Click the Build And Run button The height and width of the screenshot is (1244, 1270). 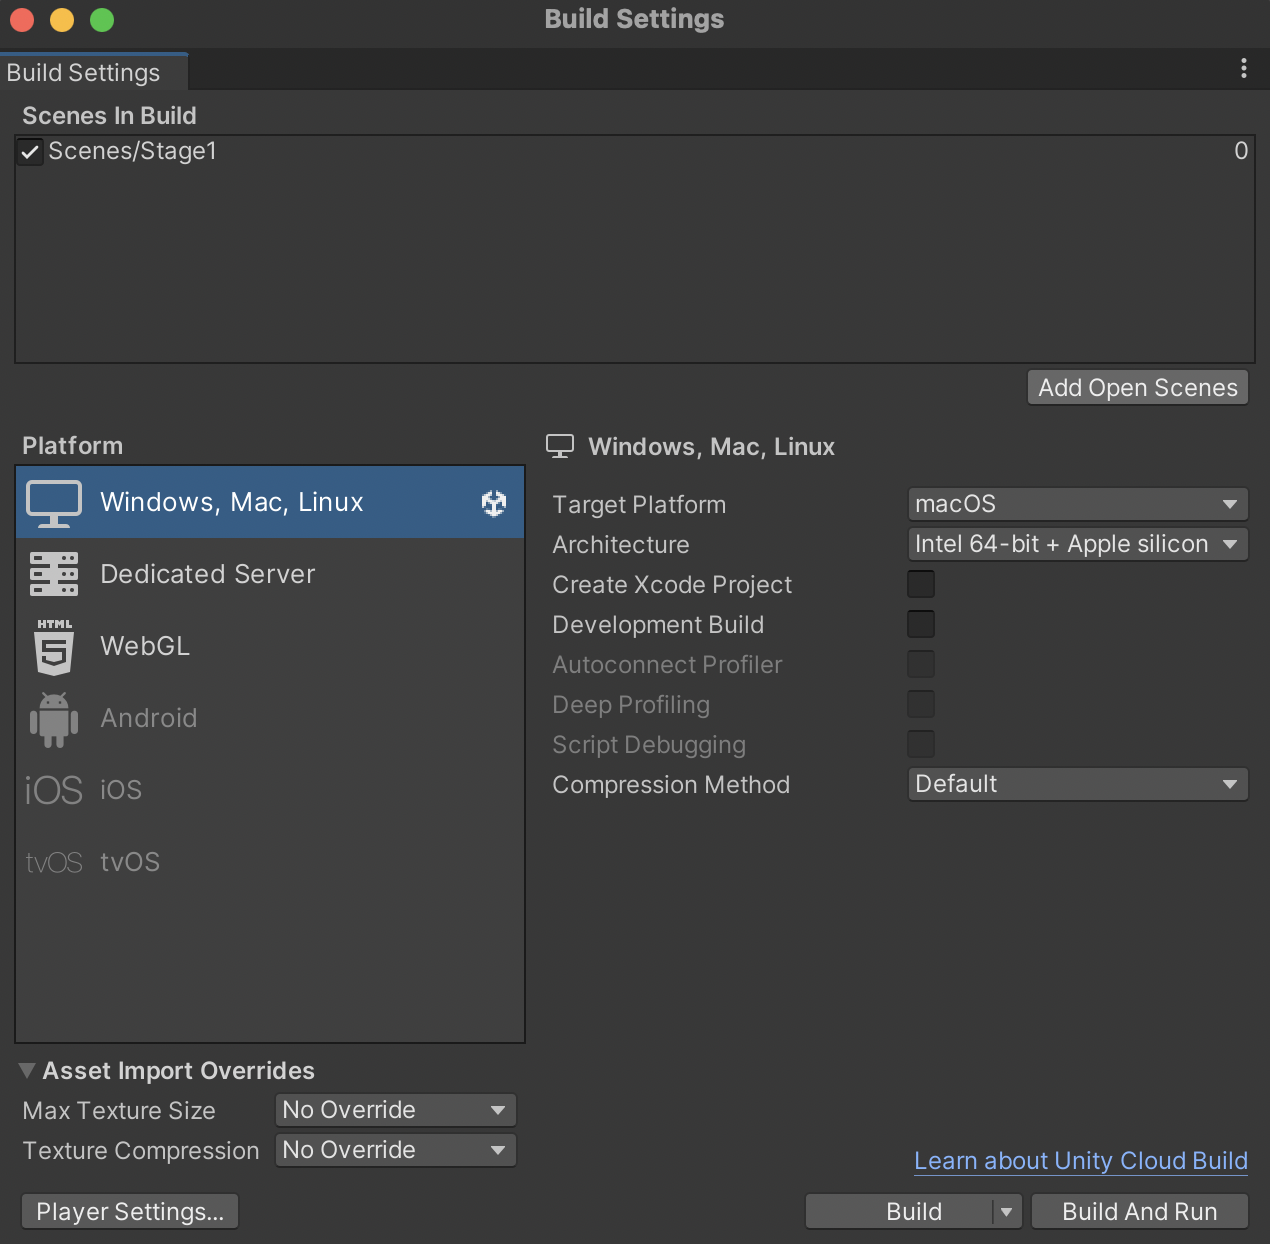[x=1140, y=1212]
